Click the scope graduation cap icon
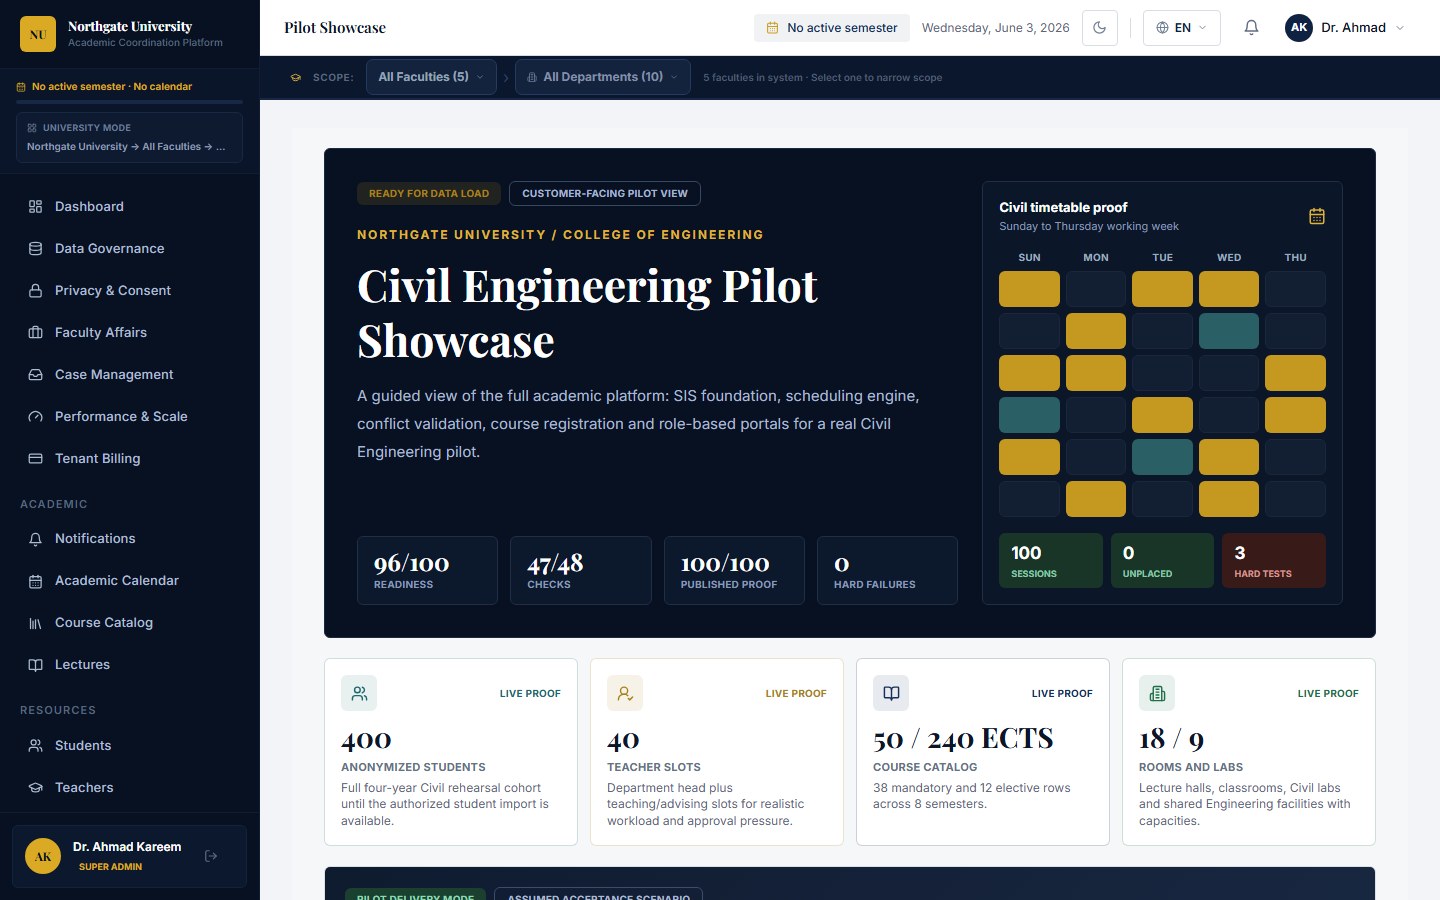 point(296,77)
